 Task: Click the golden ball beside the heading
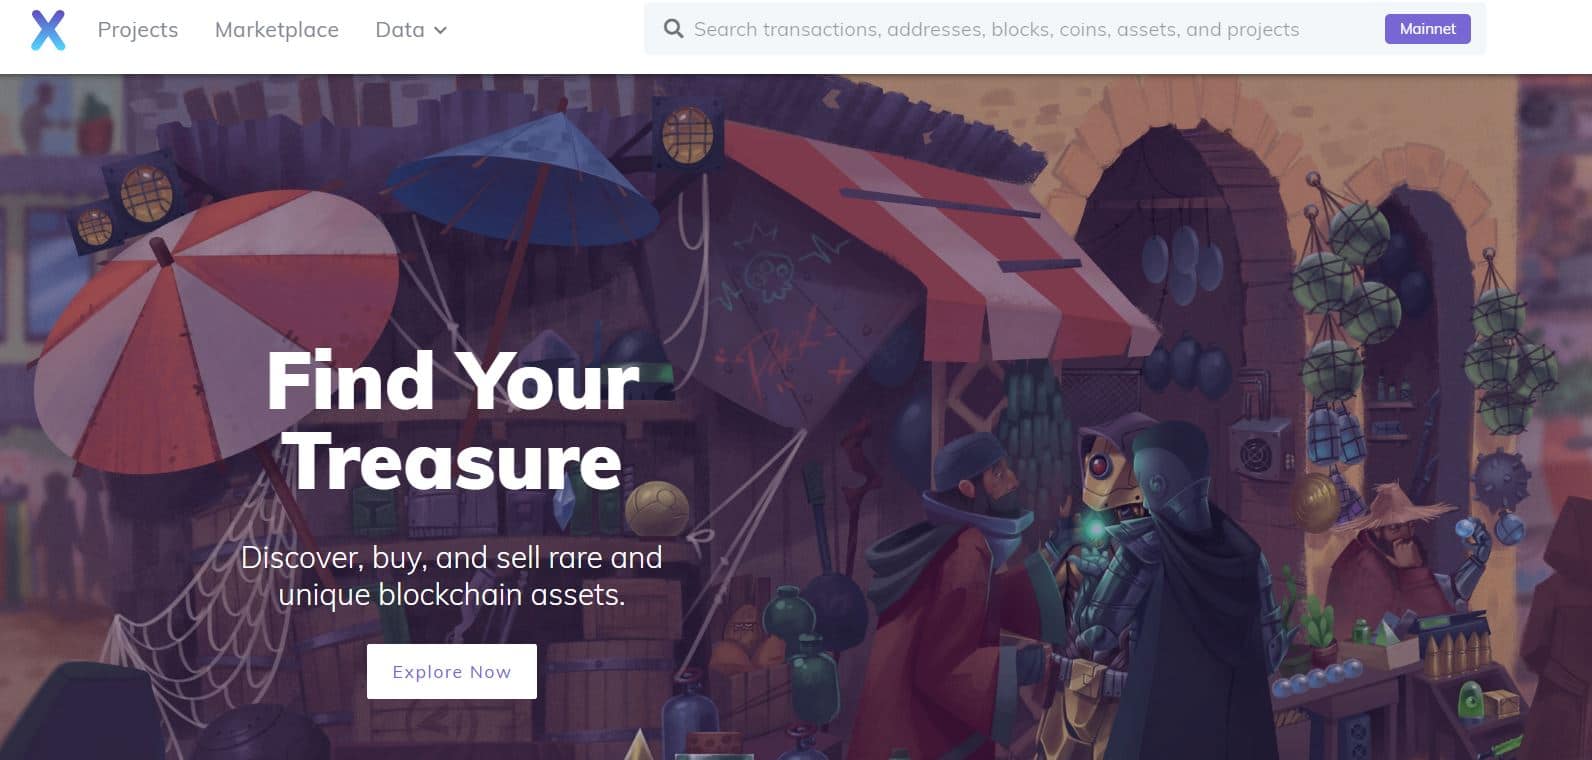click(657, 508)
